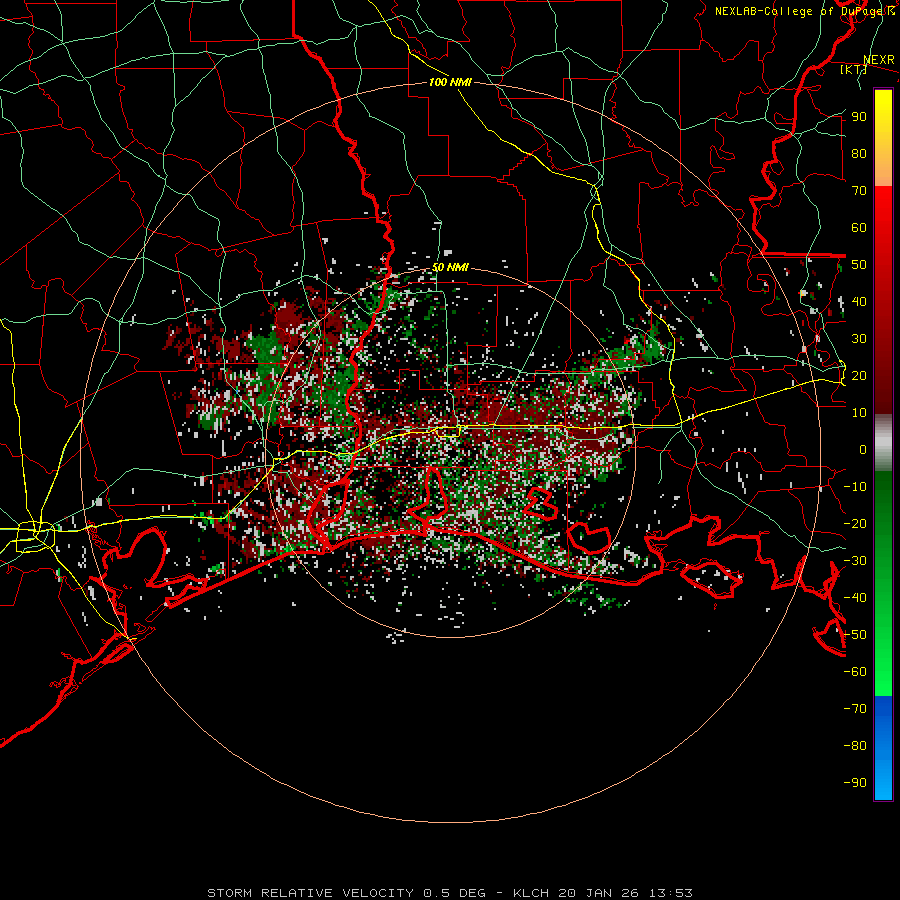Click the -40 value on the velocity scale

855,598
